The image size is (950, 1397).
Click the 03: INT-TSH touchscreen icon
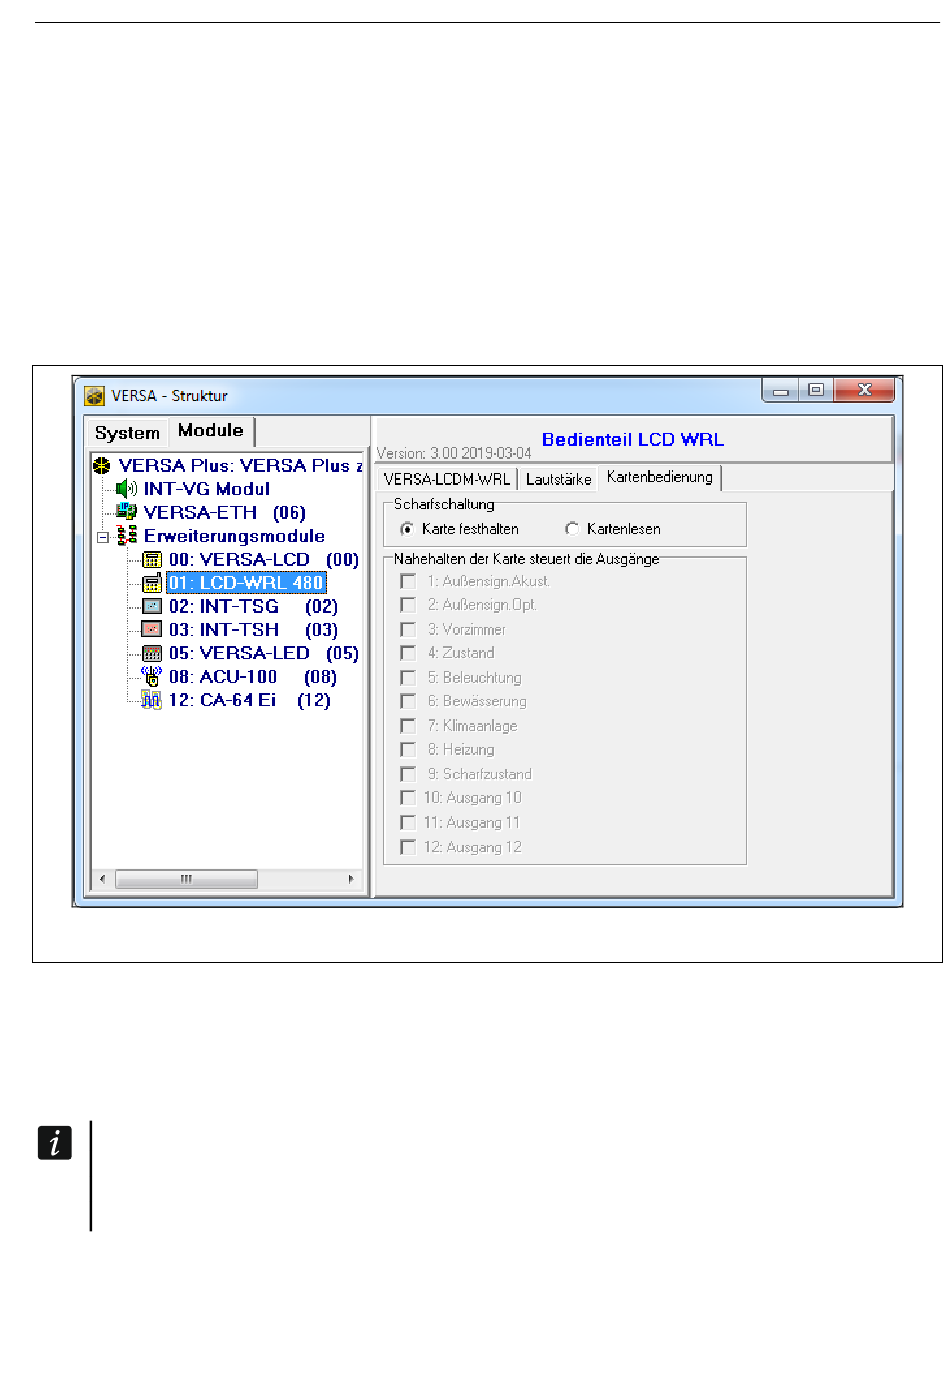click(152, 630)
